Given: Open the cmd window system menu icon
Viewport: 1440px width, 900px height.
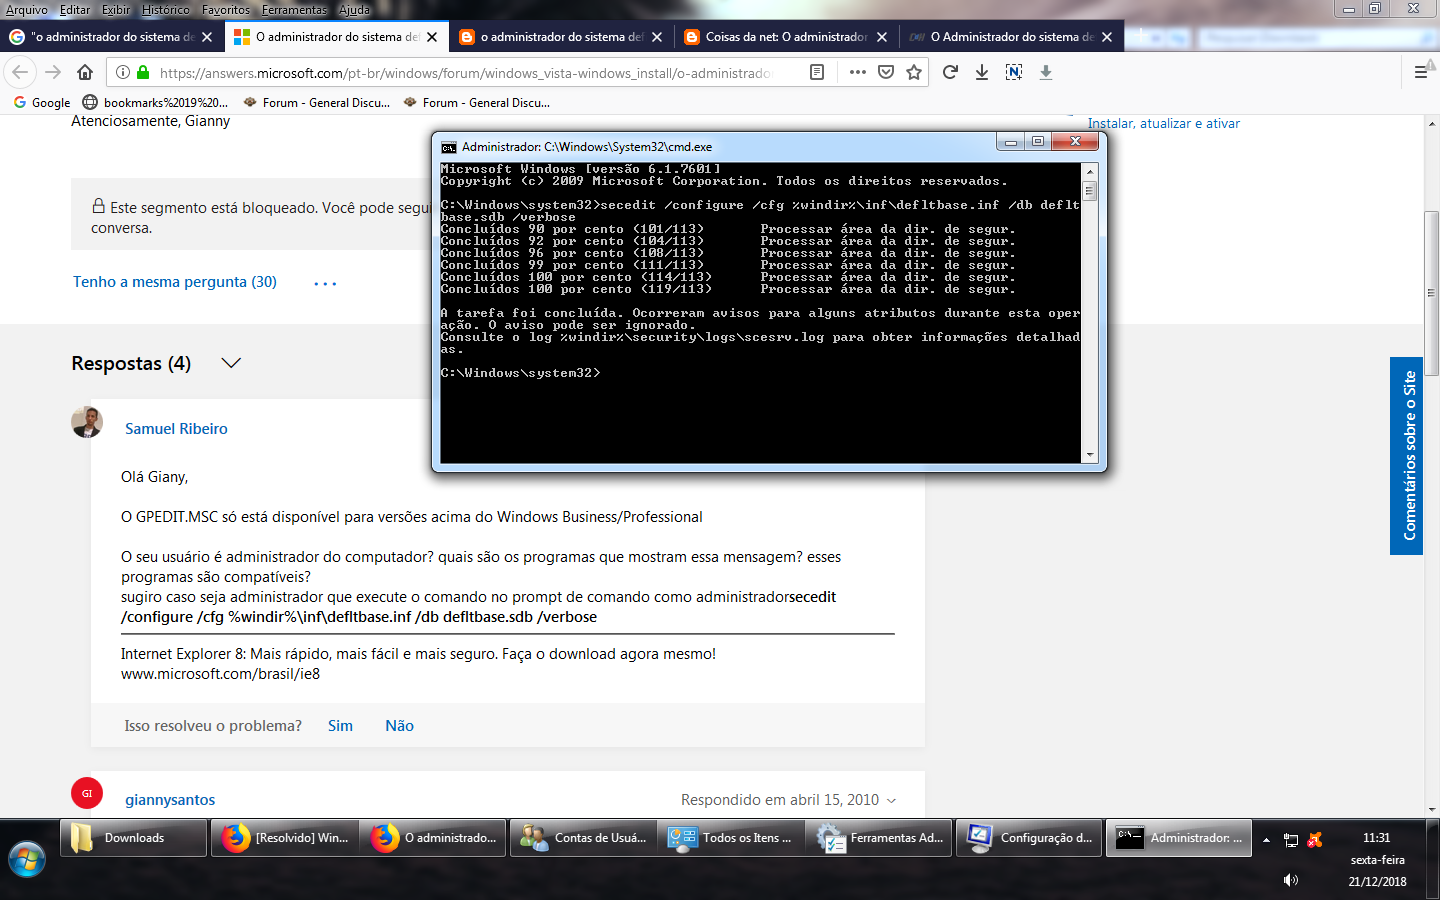Looking at the screenshot, I should click(449, 147).
